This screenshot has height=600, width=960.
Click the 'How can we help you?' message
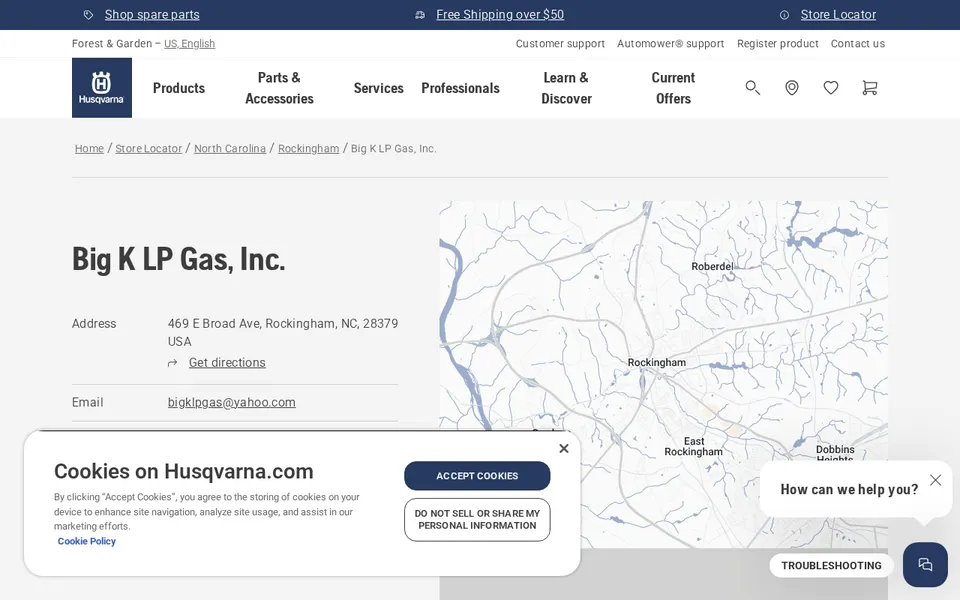(849, 489)
